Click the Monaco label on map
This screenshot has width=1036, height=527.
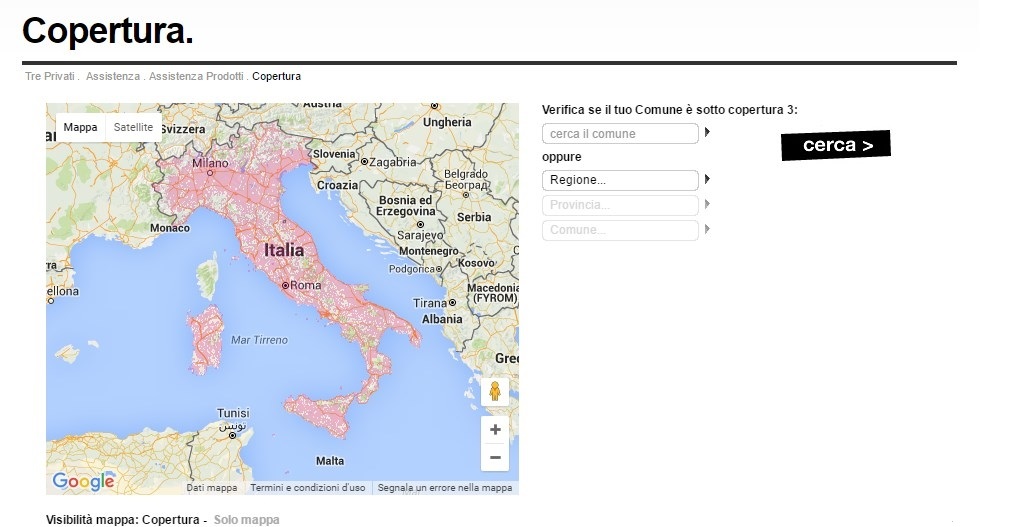170,228
